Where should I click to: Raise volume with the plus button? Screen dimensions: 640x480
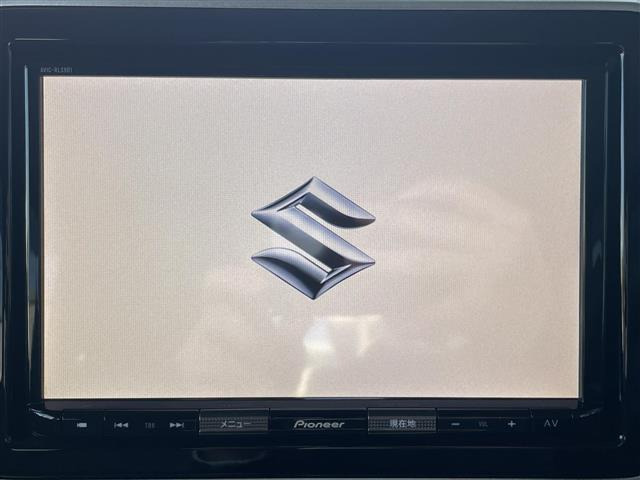511,424
